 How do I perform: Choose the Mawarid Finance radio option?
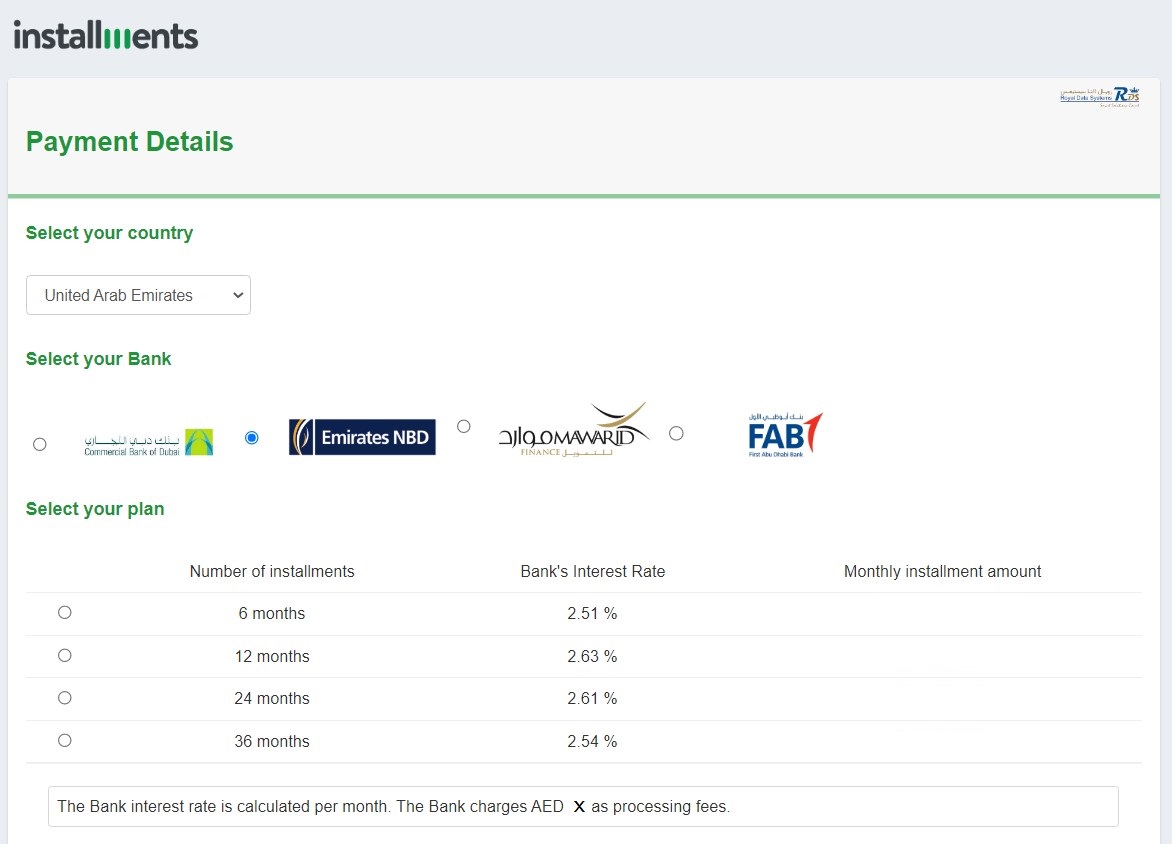pyautogui.click(x=464, y=427)
